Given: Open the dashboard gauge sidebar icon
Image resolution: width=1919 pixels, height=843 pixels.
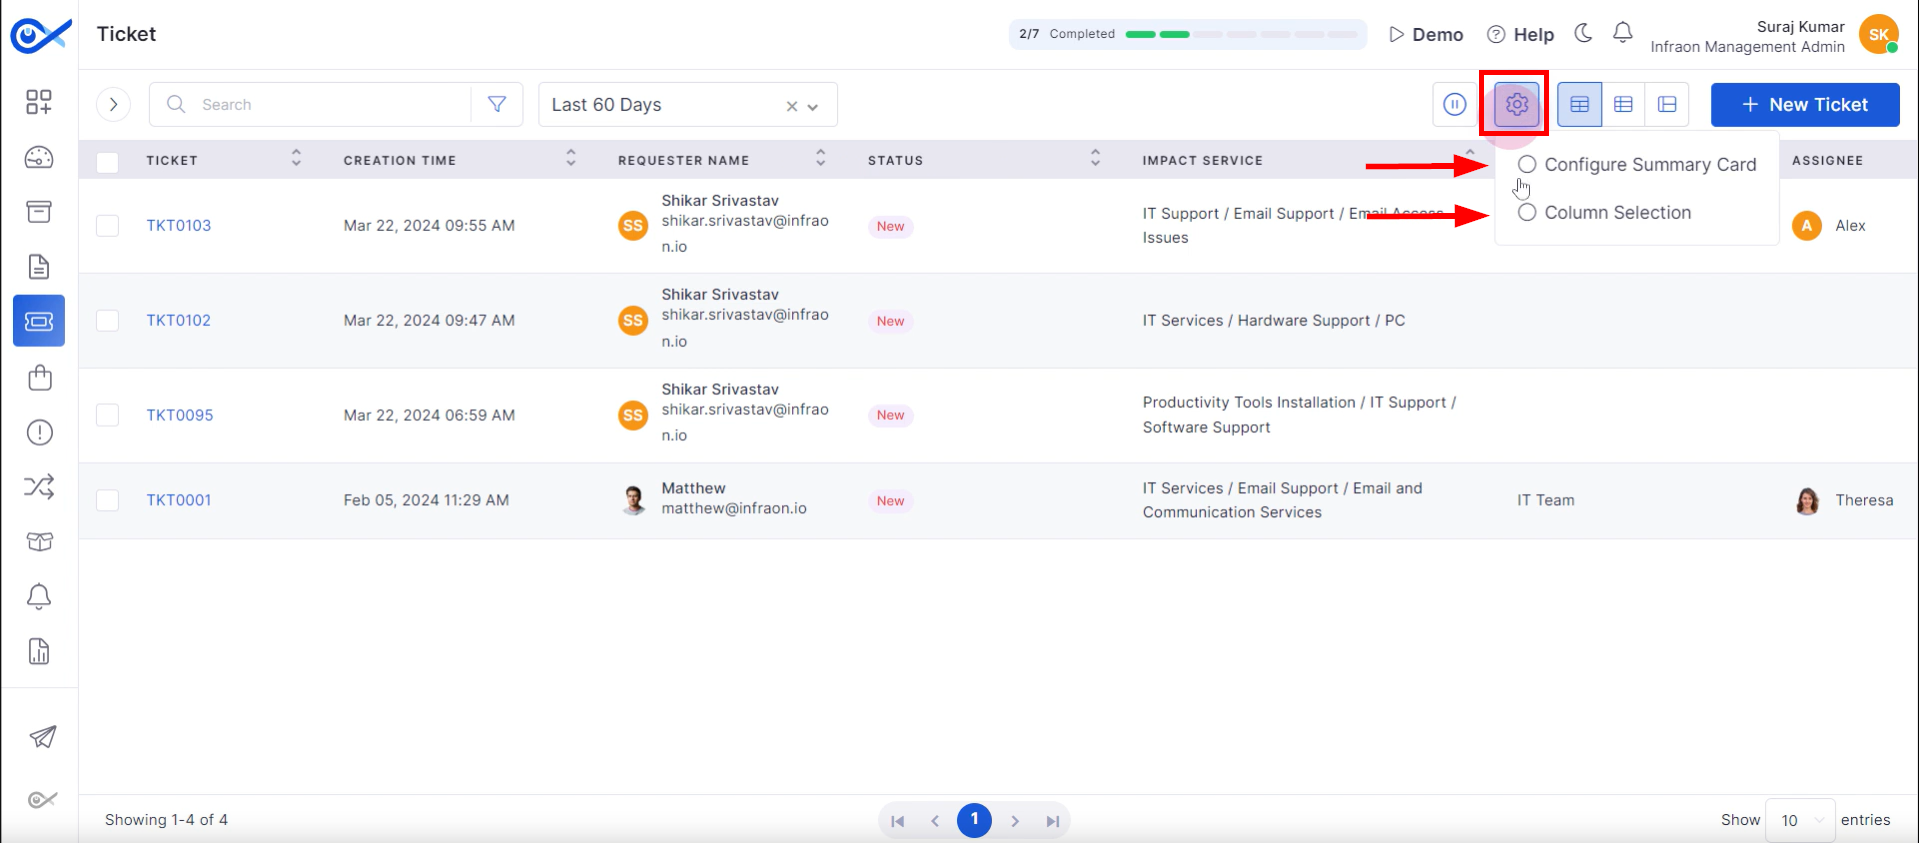Looking at the screenshot, I should click(39, 157).
